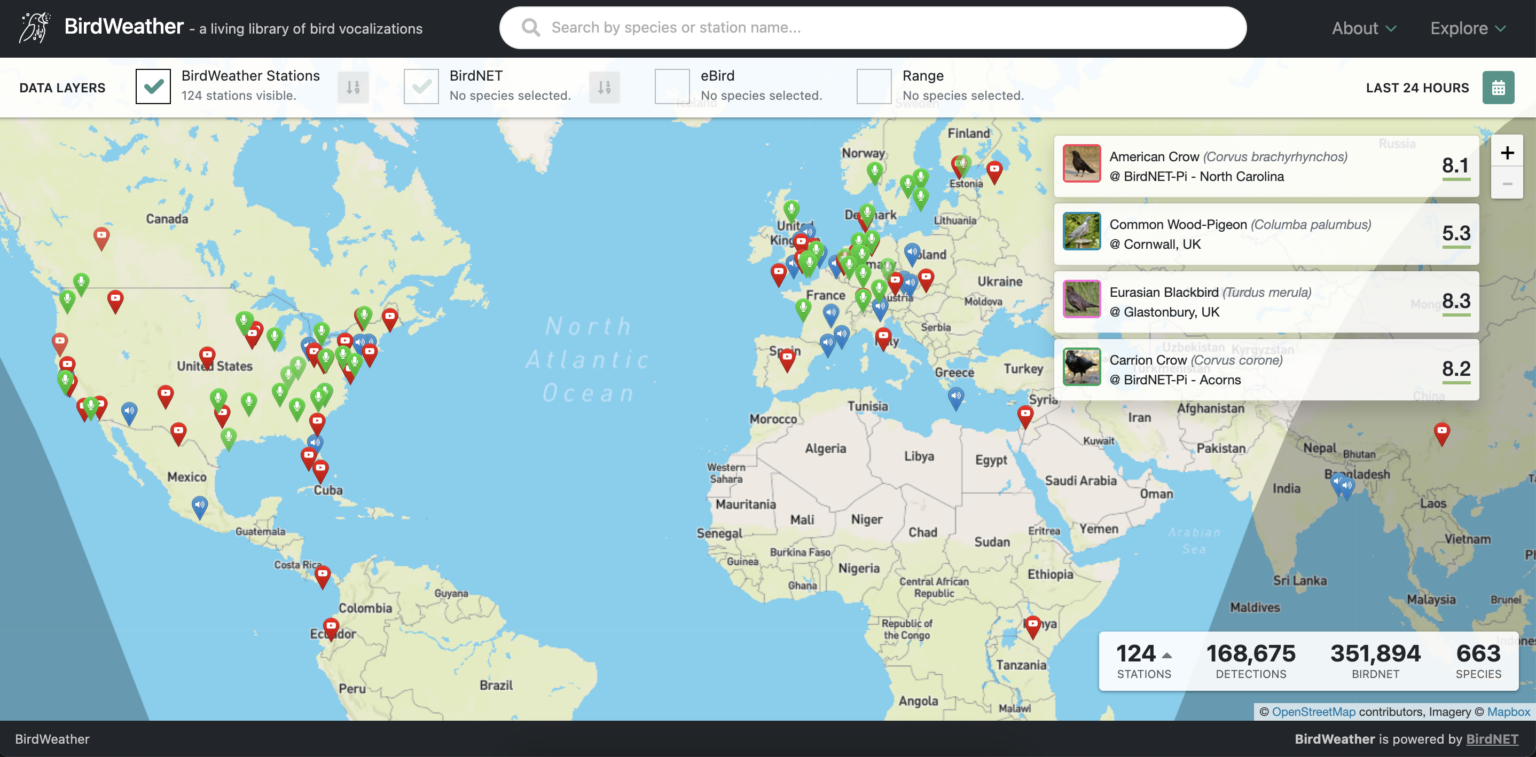Zoom in using the plus map control
The height and width of the screenshot is (757, 1536).
pos(1507,151)
